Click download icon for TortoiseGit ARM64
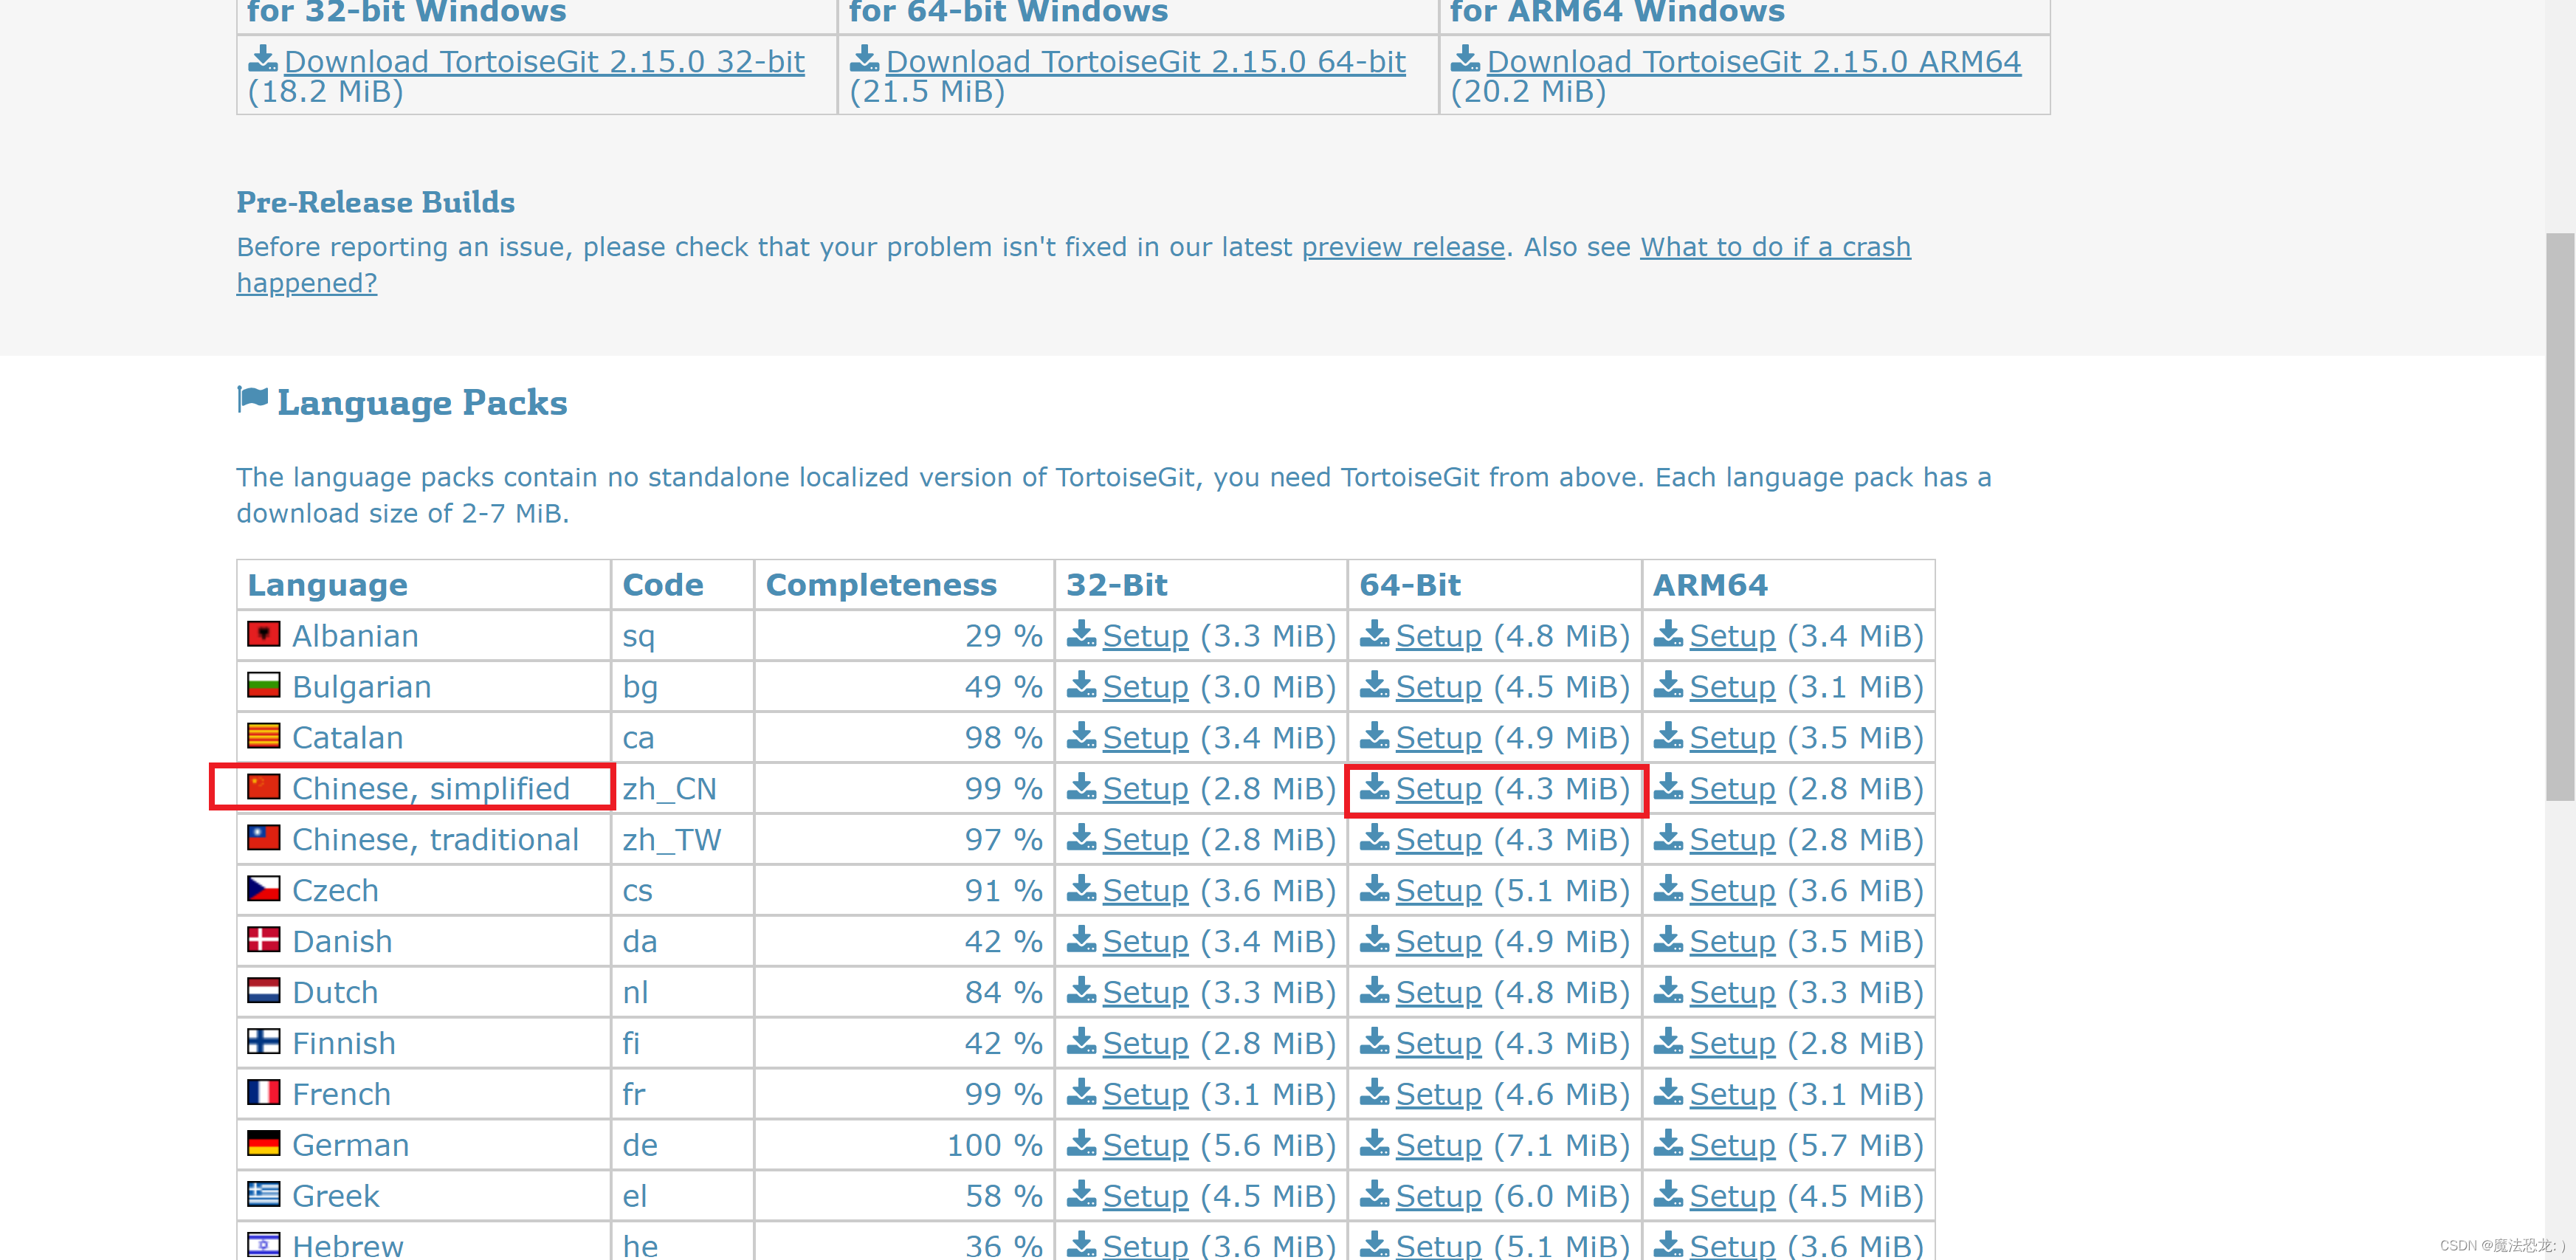 pyautogui.click(x=1466, y=59)
